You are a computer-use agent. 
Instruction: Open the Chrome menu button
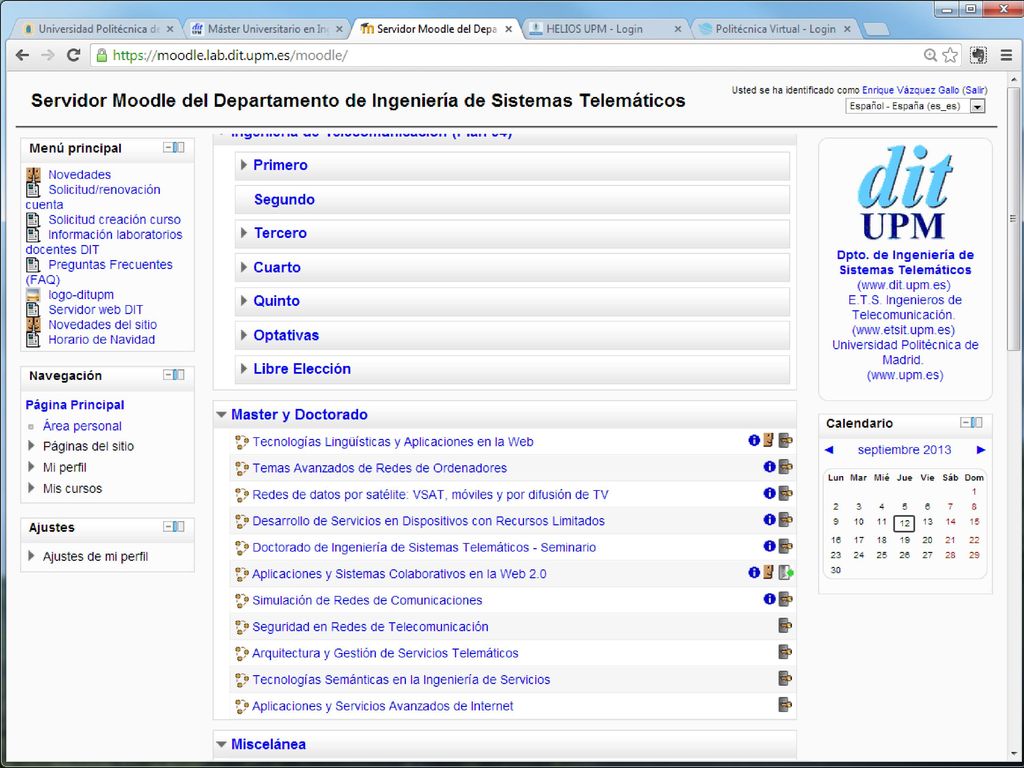1006,56
